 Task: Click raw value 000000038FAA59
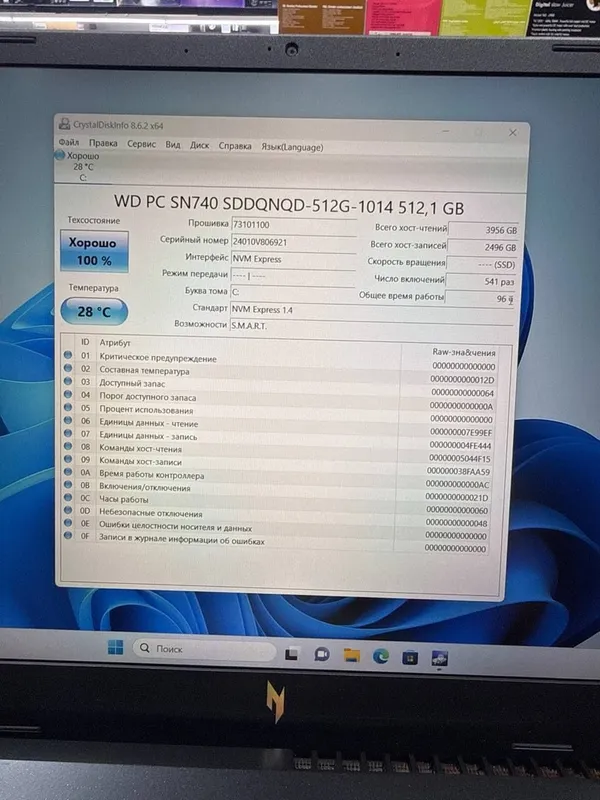(458, 471)
